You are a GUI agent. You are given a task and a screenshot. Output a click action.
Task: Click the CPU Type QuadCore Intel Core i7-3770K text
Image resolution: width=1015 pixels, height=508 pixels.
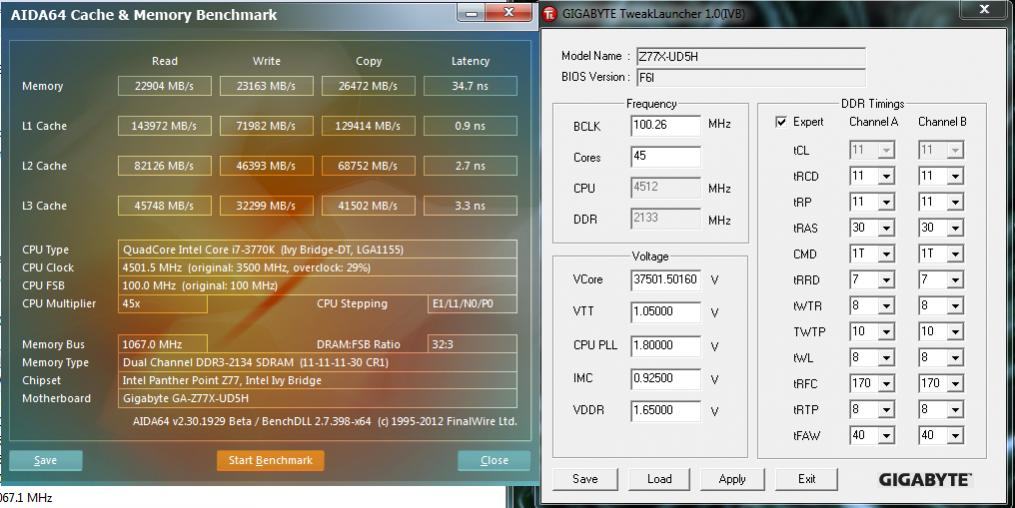coord(317,249)
